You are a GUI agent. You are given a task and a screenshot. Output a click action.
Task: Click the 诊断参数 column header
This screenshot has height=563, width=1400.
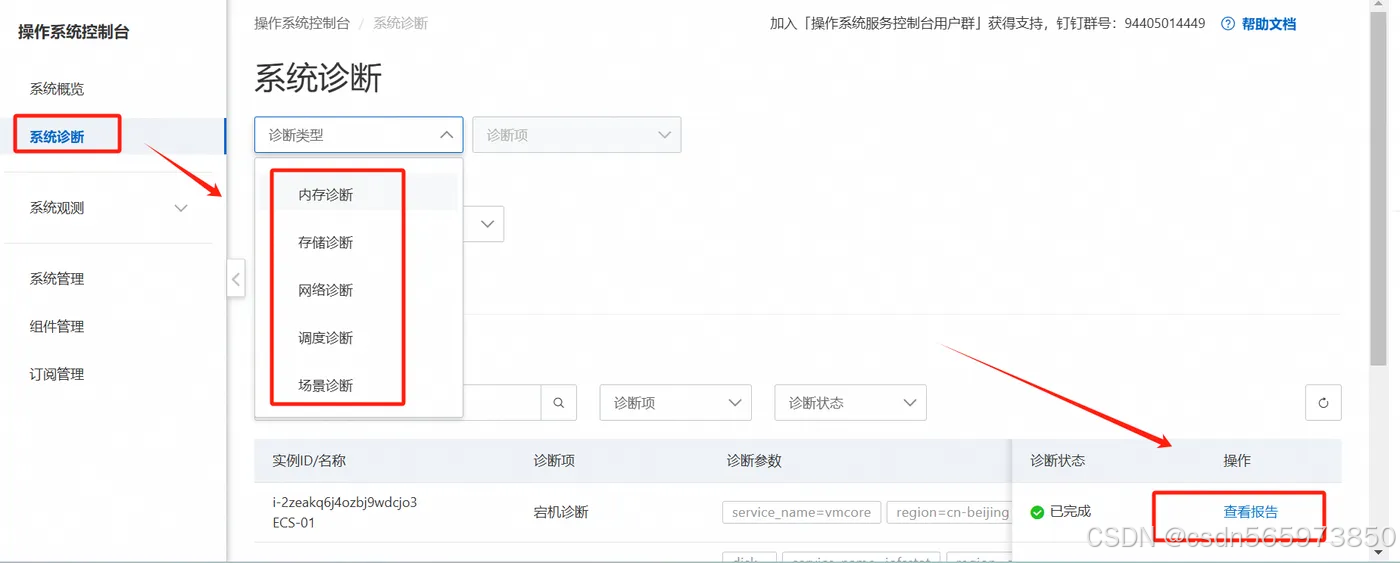754,461
